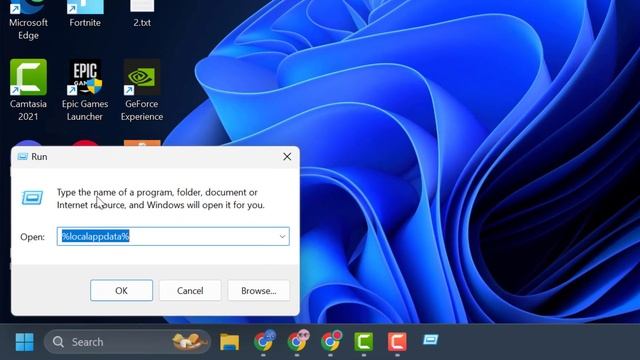Open the Windows Start menu
640x360 pixels.
pos(24,342)
